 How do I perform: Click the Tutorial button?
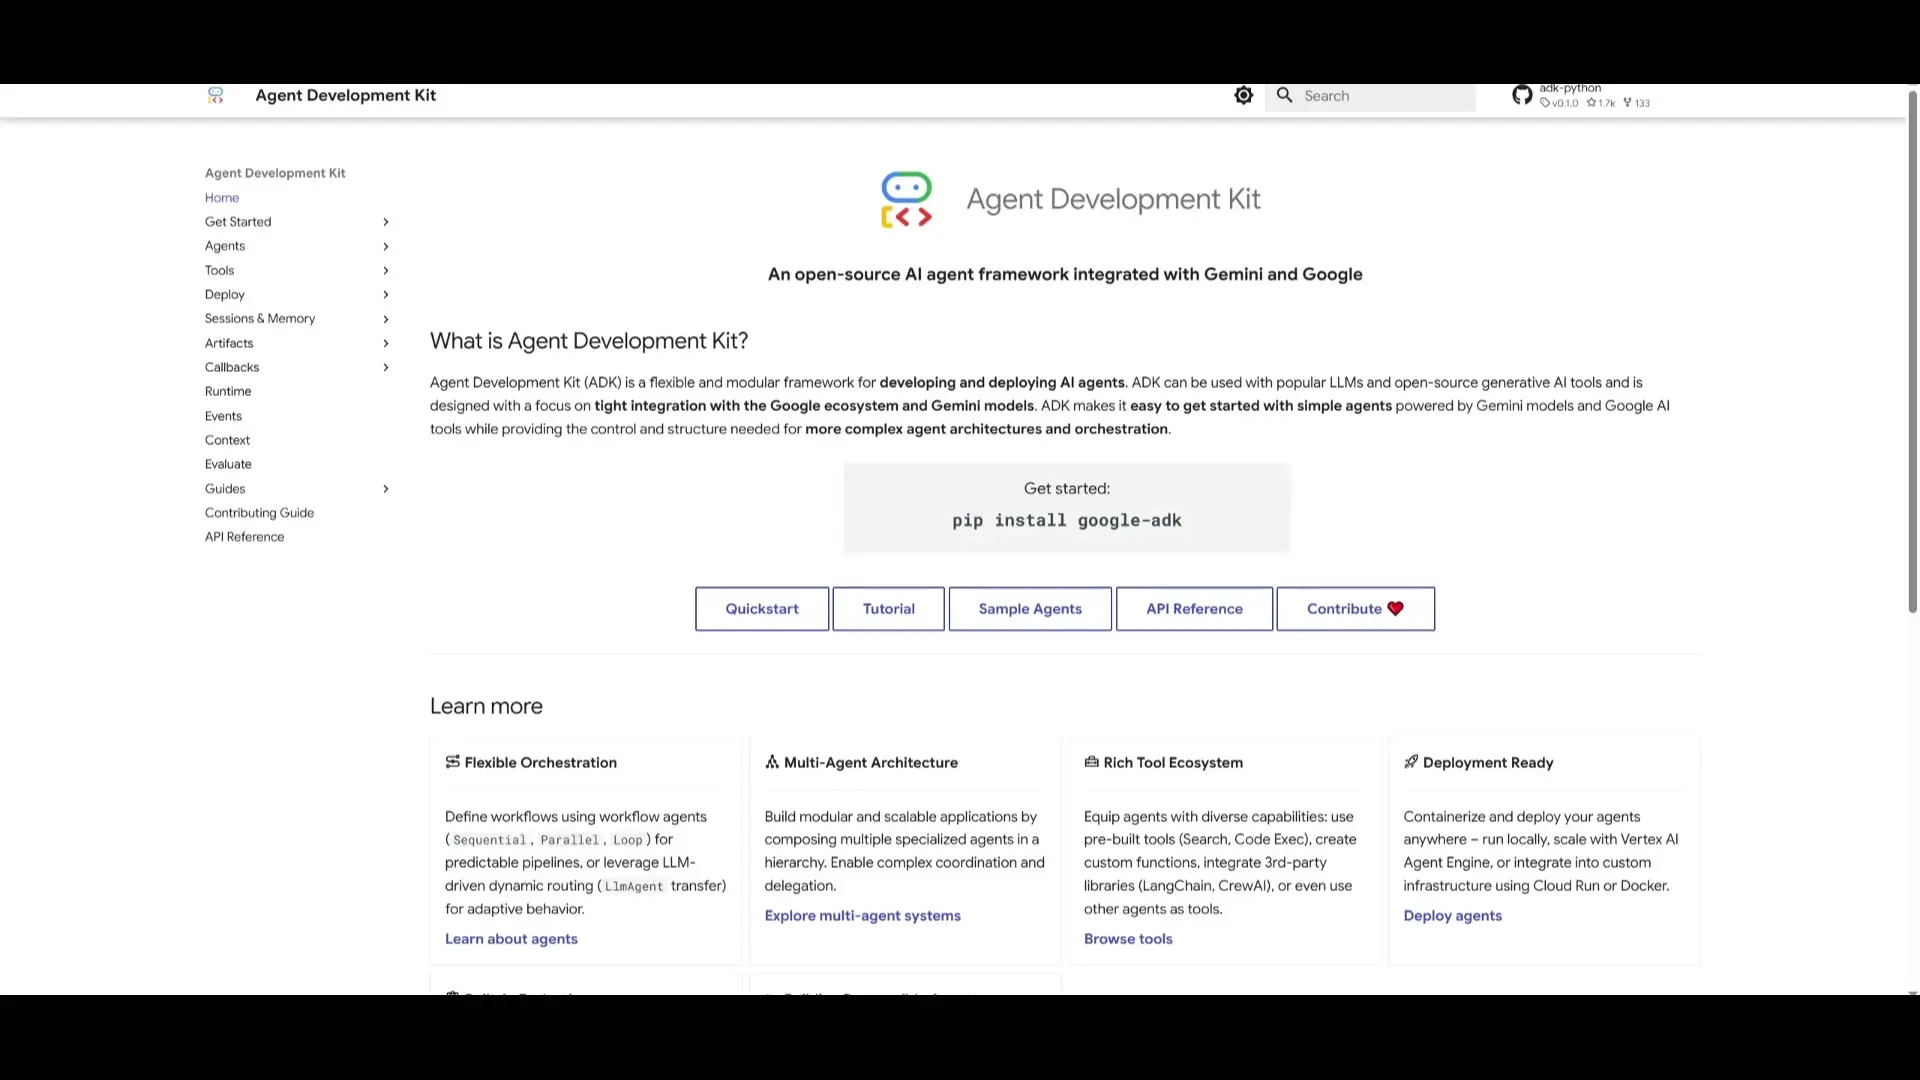coord(889,609)
